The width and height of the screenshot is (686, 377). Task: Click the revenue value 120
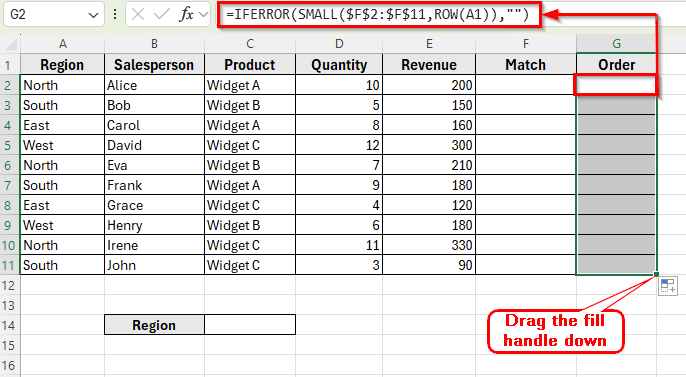click(429, 205)
